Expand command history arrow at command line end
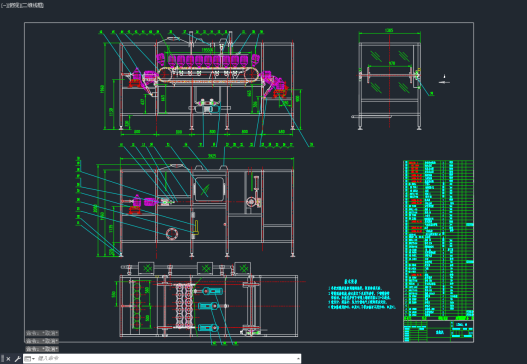This screenshot has width=527, height=364. tap(298, 359)
